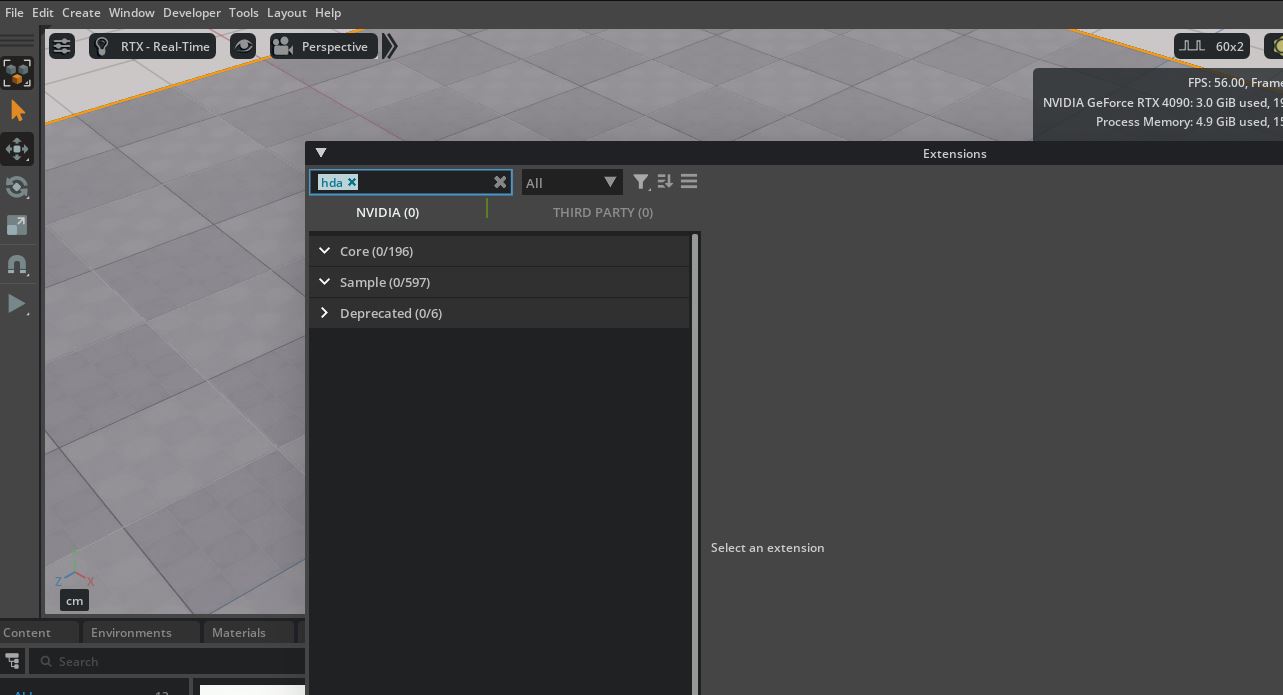Open the Create menu

coord(81,13)
